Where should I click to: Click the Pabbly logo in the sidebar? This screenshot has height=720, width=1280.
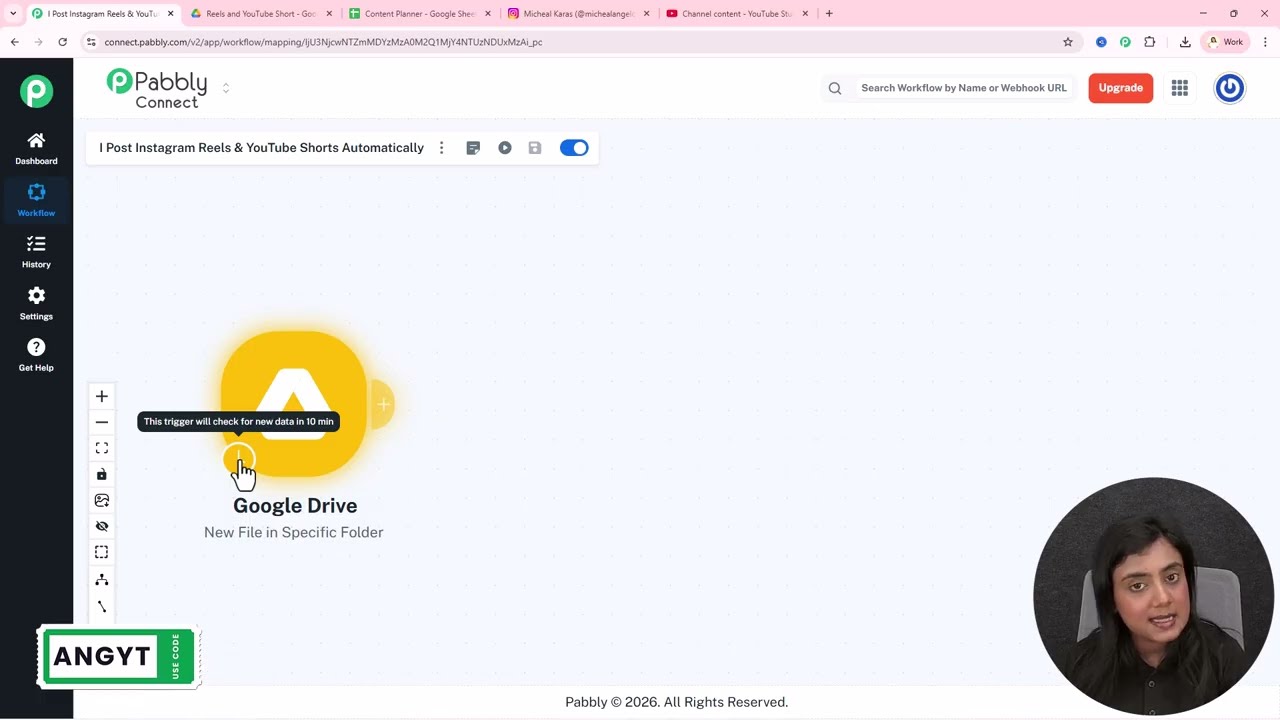pos(36,91)
